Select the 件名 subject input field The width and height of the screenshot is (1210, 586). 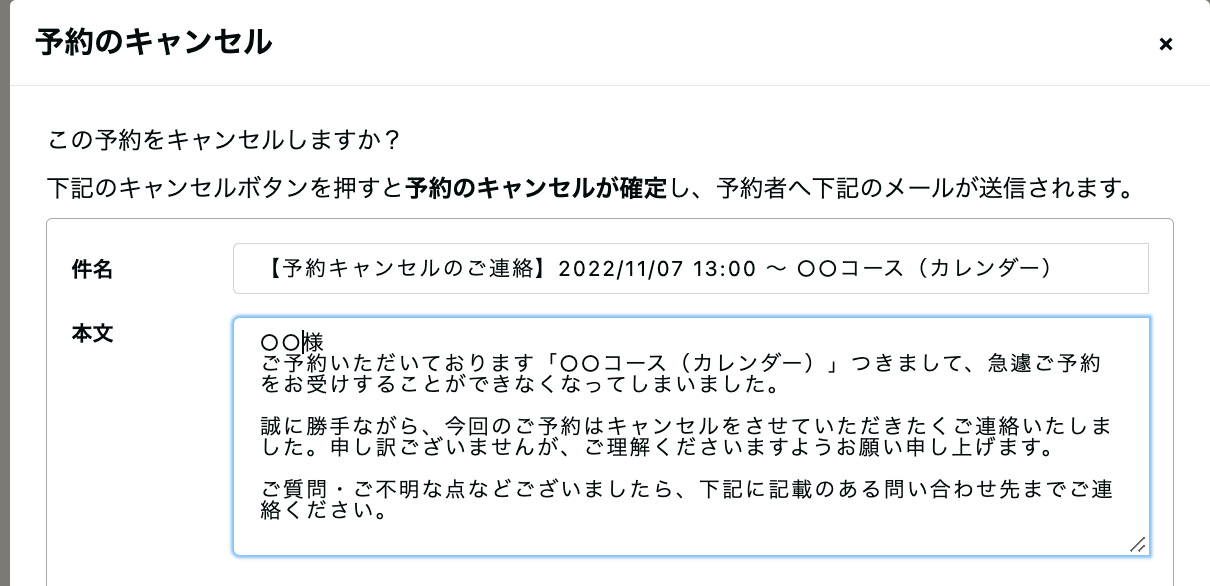(x=690, y=268)
